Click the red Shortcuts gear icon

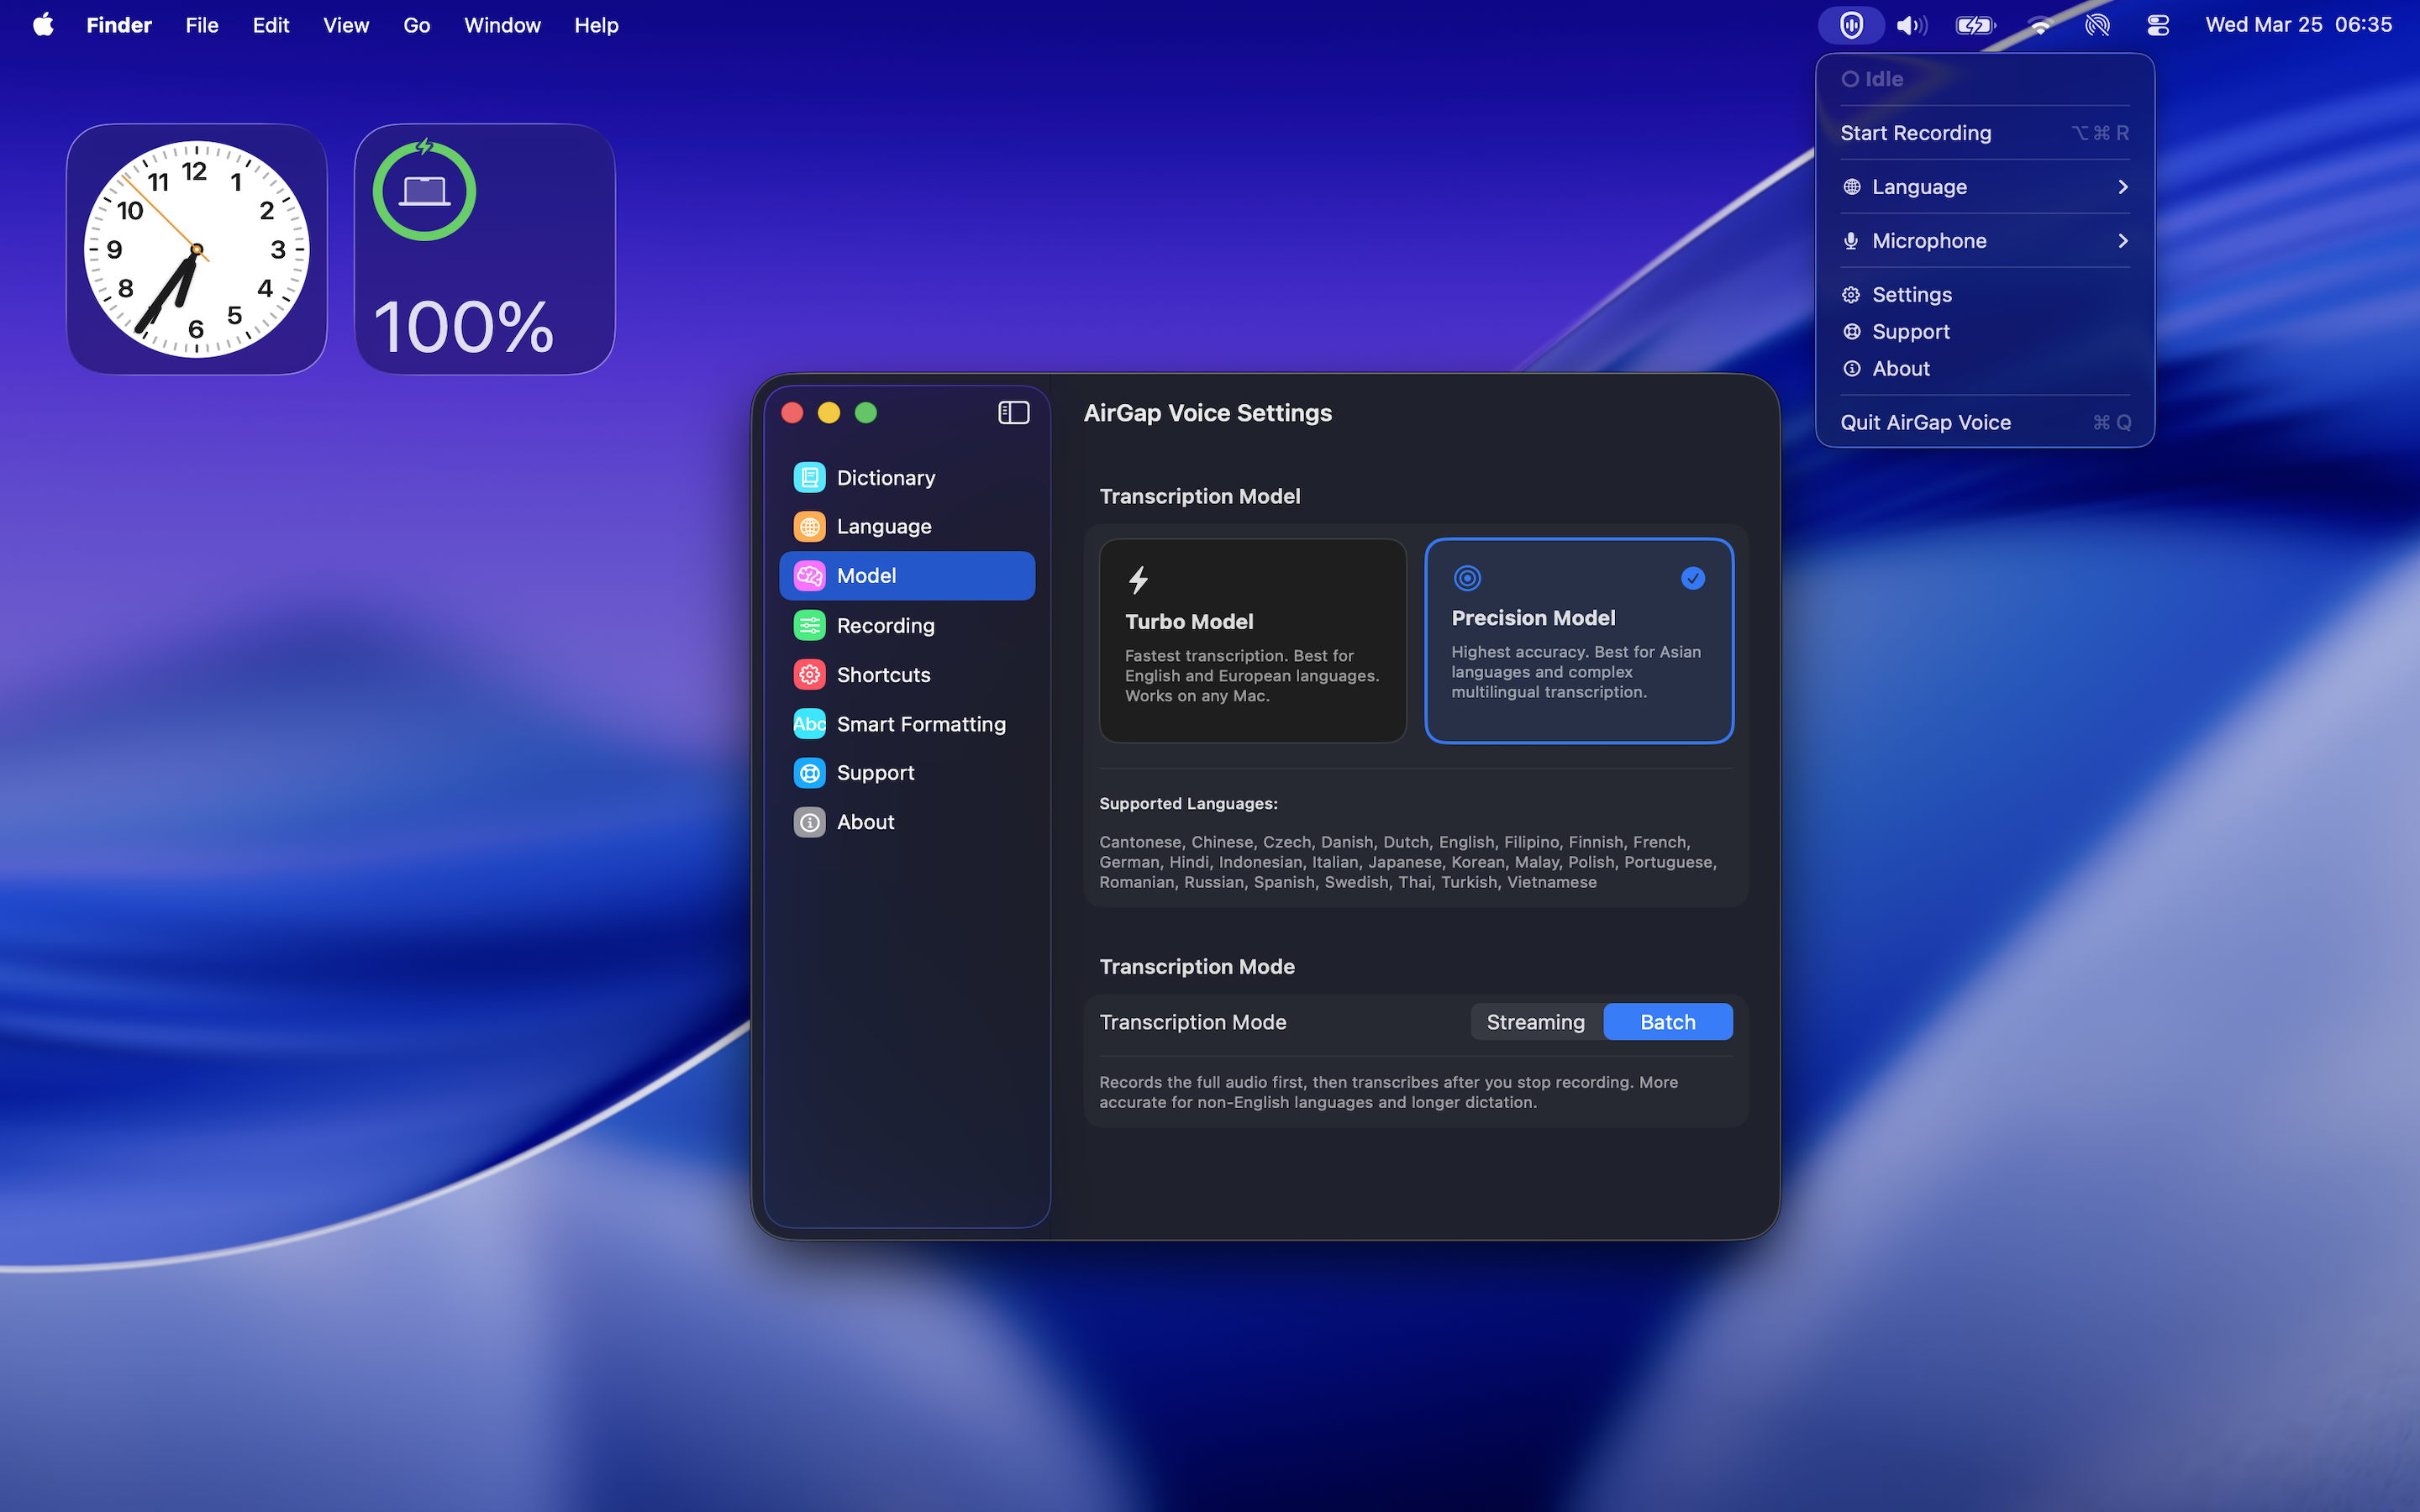(809, 675)
